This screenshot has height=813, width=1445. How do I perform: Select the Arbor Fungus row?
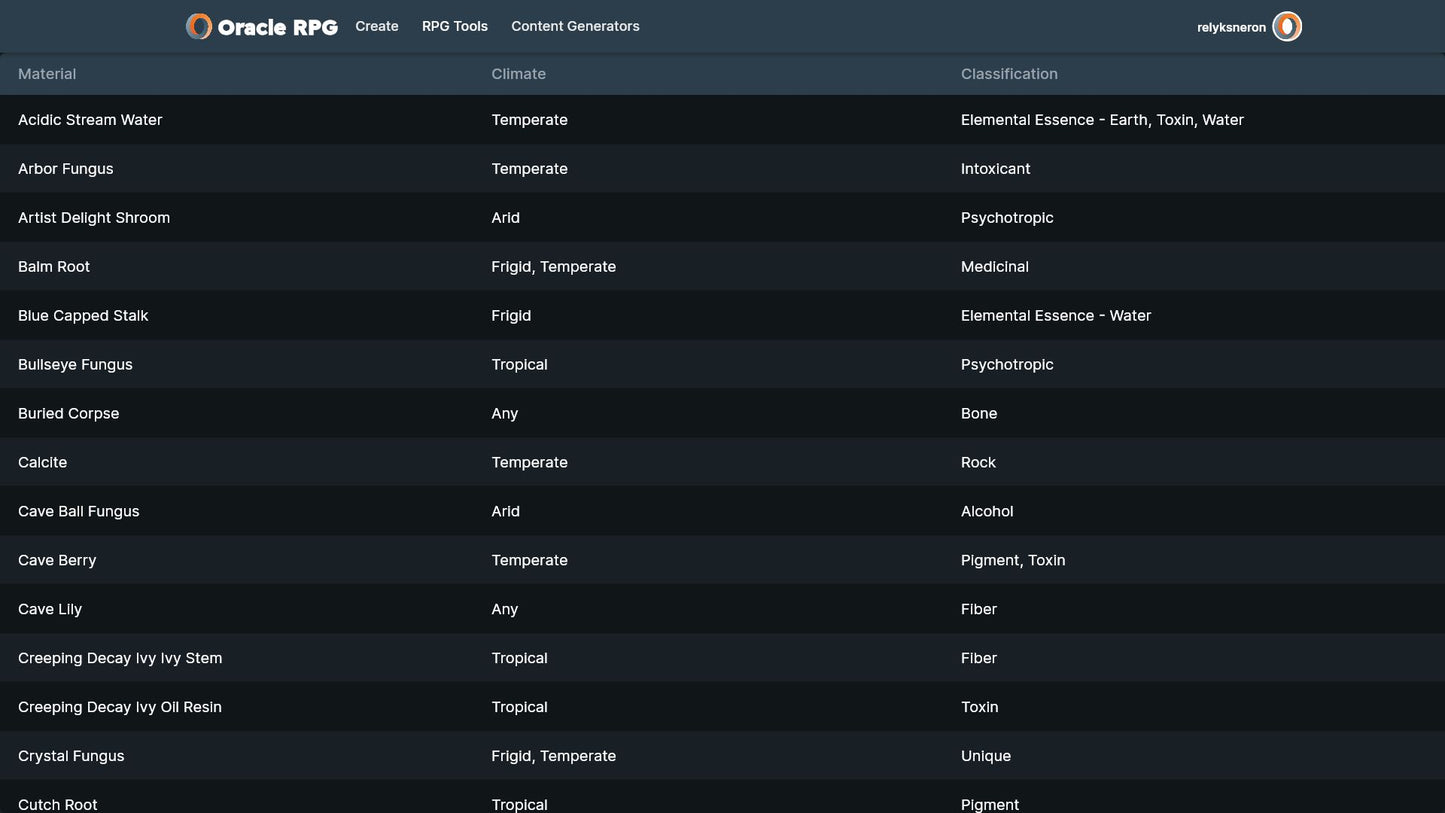pos(66,169)
